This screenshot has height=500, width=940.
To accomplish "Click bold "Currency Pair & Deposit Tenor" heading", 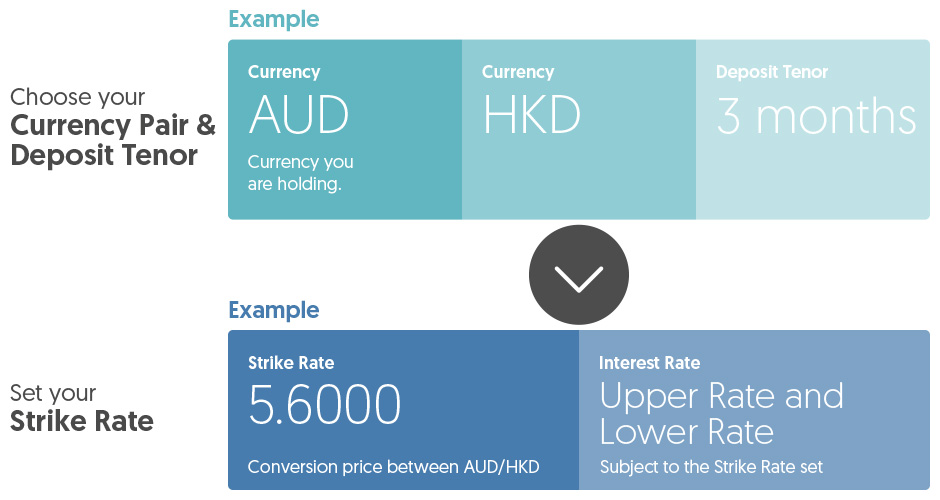I will click(112, 141).
